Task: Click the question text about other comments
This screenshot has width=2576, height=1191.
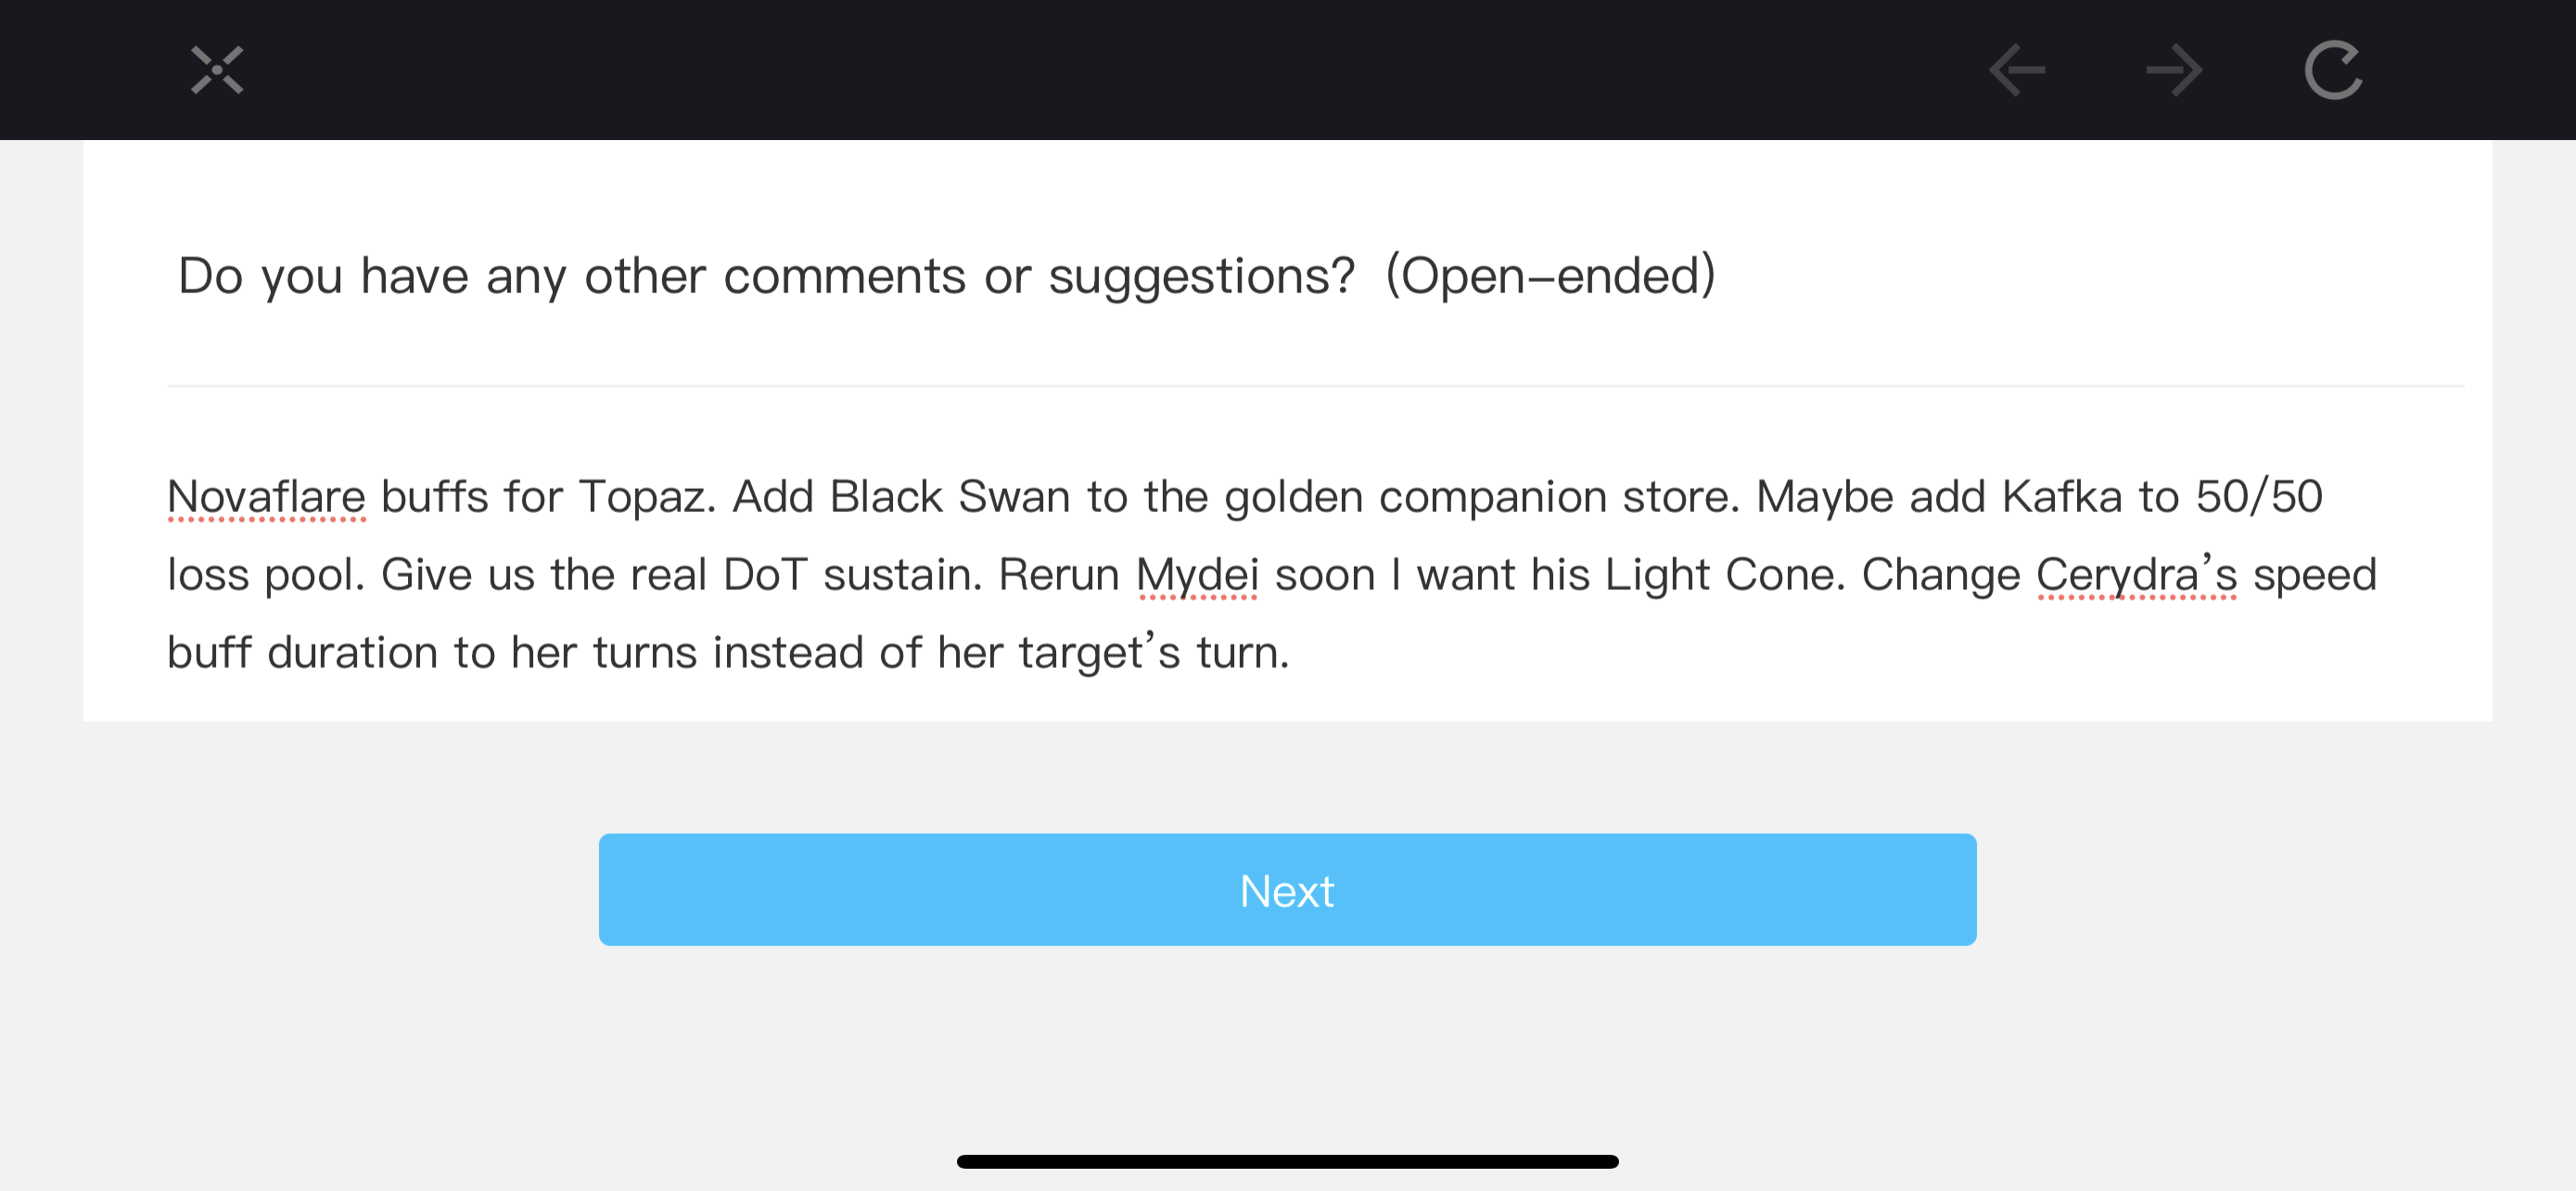Action: pyautogui.click(x=766, y=275)
